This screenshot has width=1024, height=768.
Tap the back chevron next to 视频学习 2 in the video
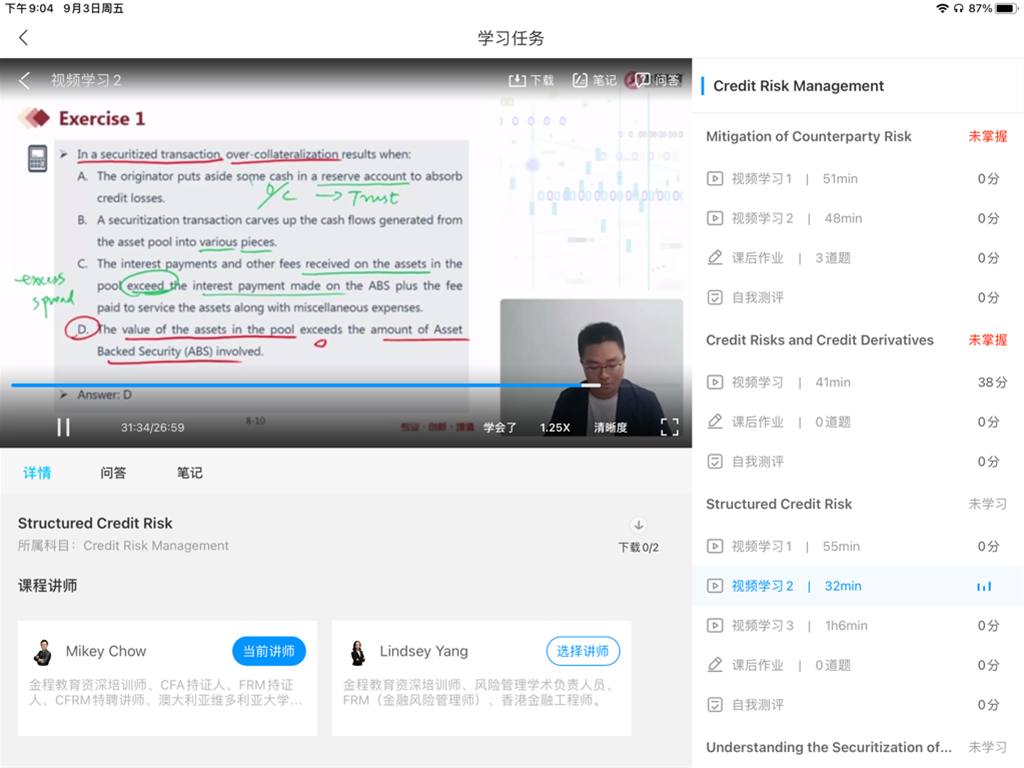(24, 80)
